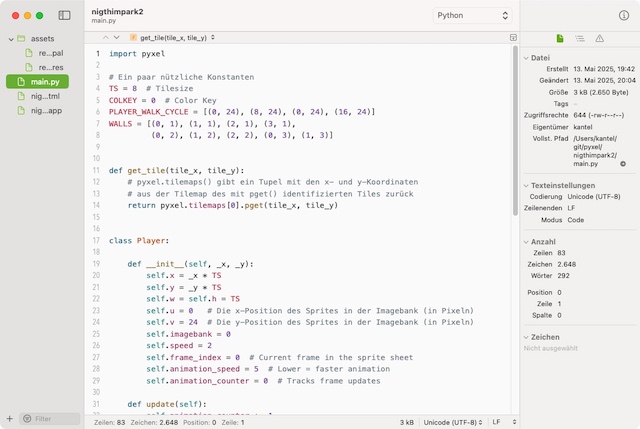Collapse the assets folder
The height and width of the screenshot is (429, 640).
[x=10, y=38]
